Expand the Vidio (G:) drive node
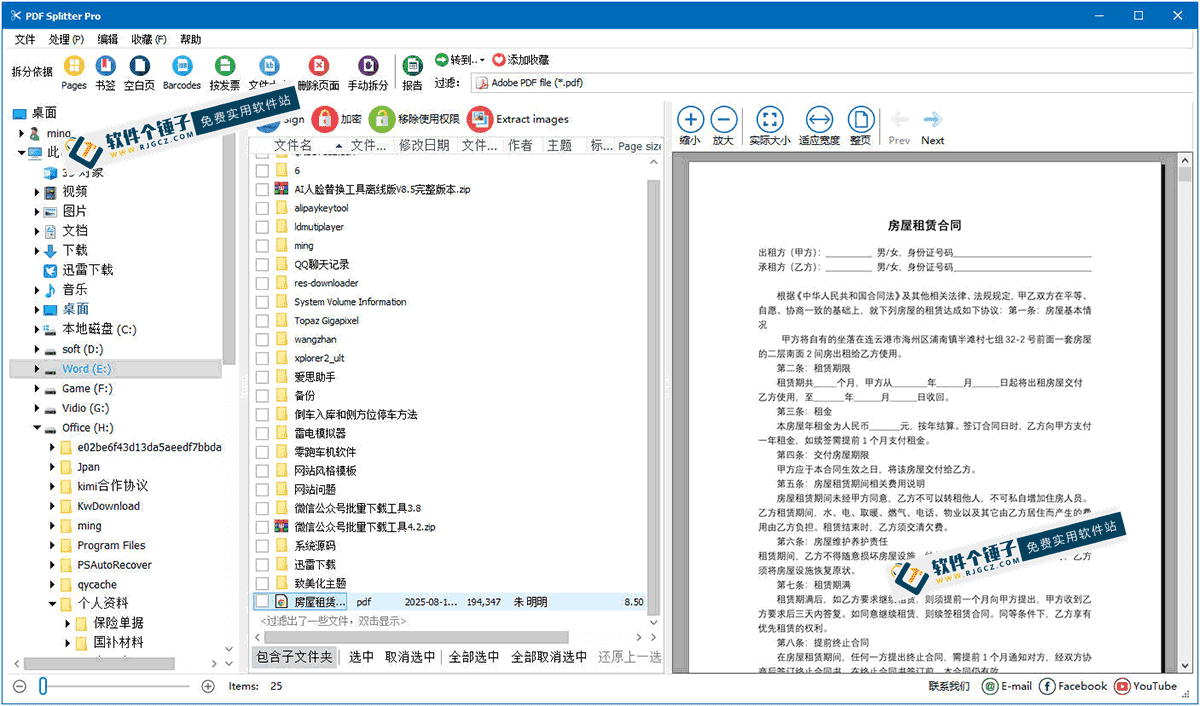 click(x=37, y=408)
